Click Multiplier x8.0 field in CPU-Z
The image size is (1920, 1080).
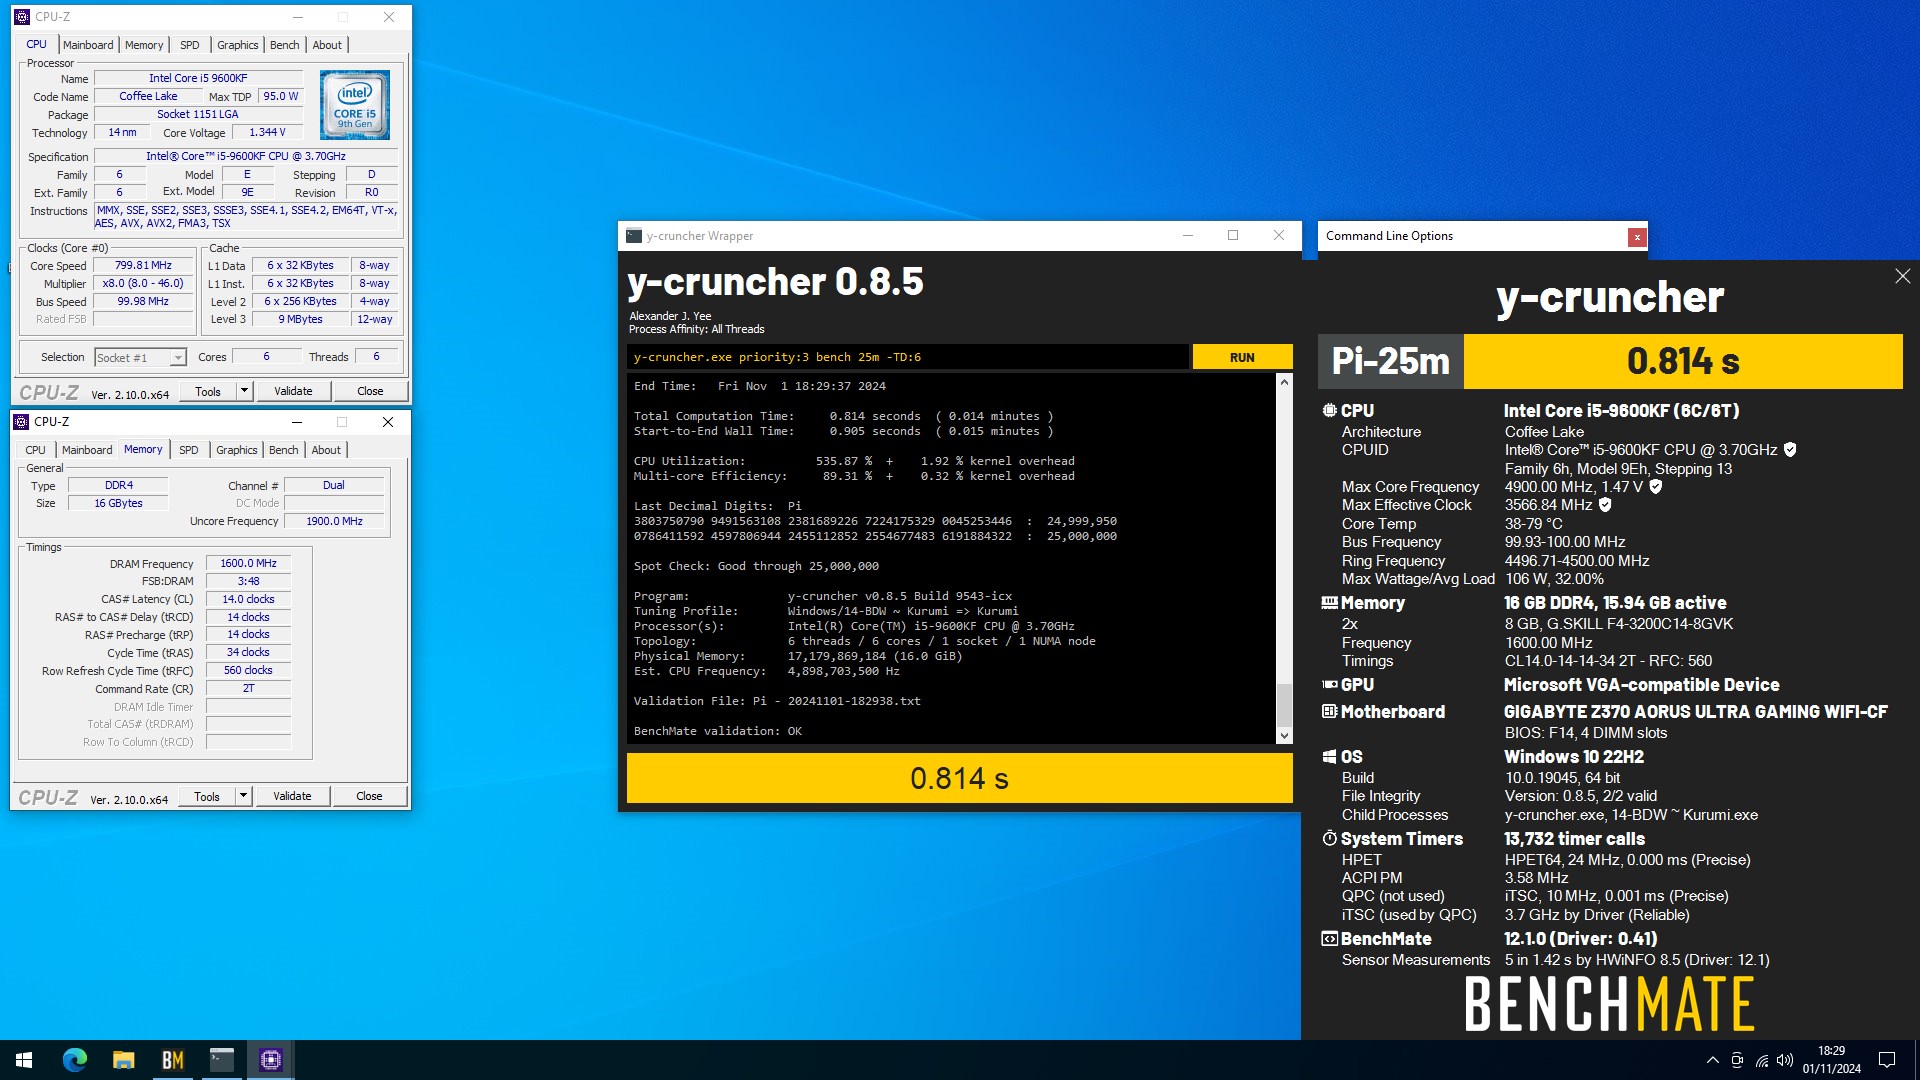[x=143, y=284]
